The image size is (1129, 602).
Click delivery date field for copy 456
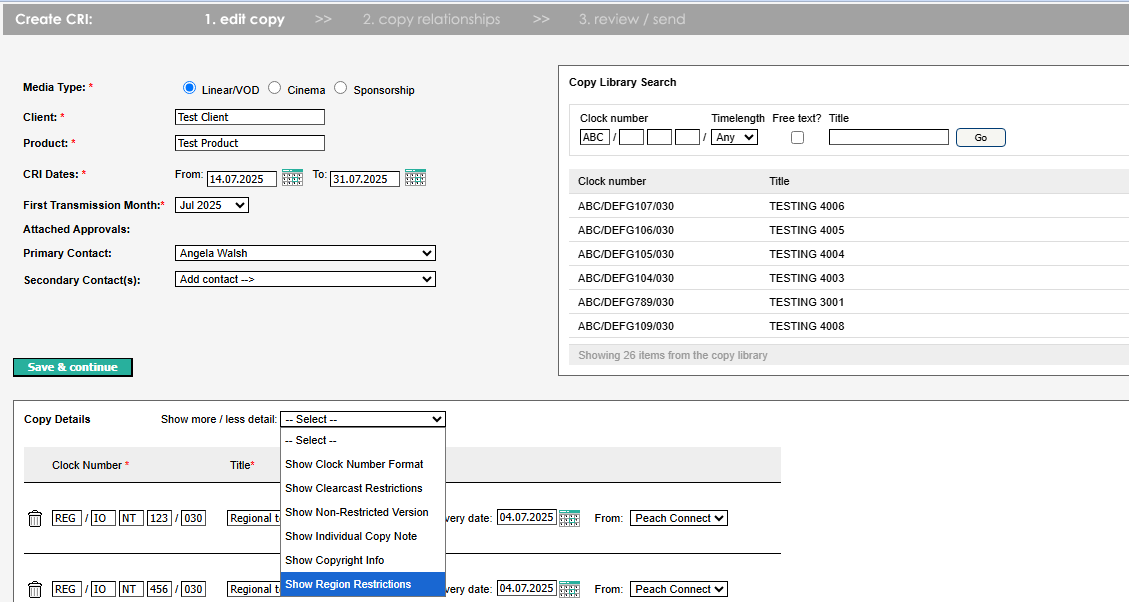tap(526, 588)
